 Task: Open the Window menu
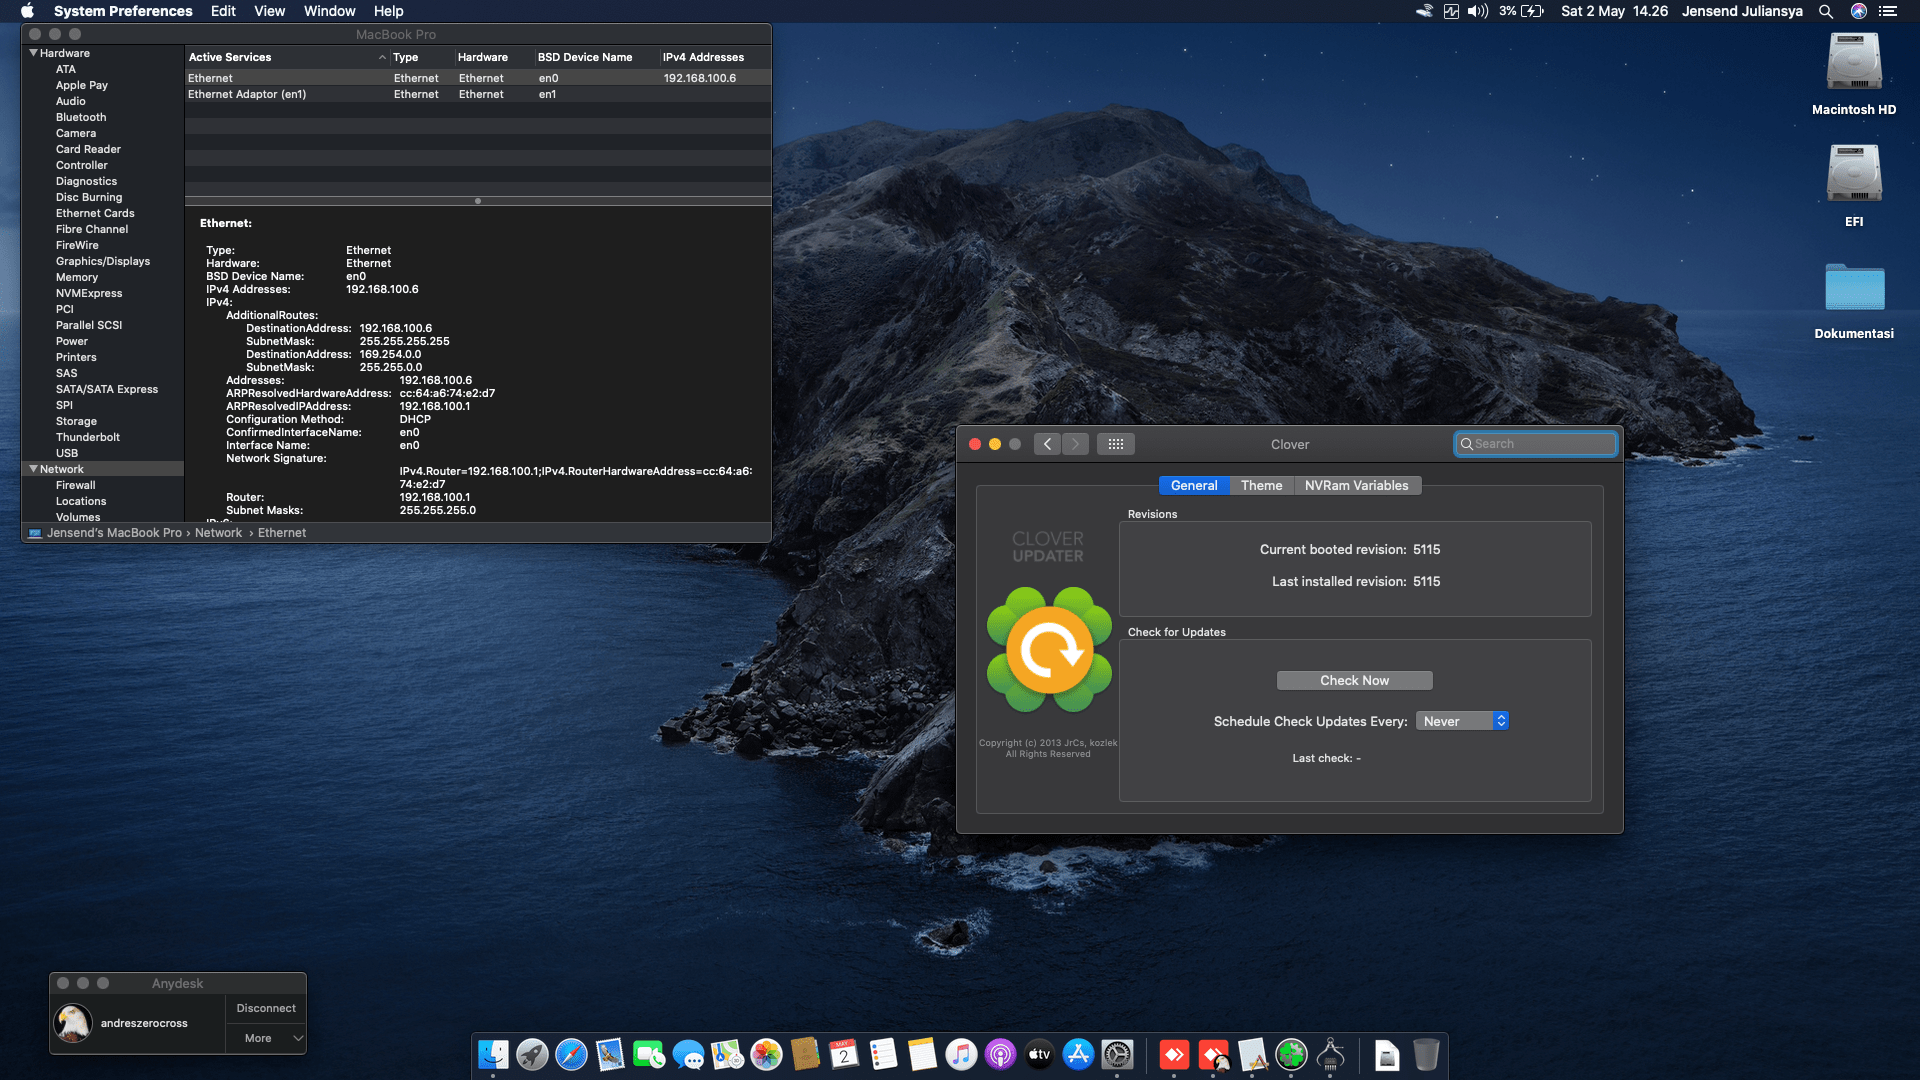[x=329, y=11]
